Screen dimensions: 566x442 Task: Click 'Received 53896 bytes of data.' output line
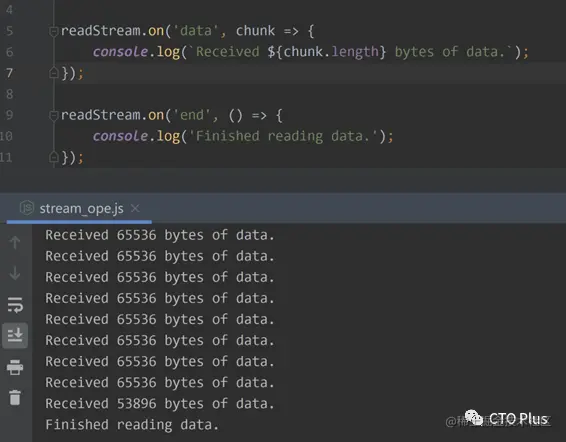(160, 404)
